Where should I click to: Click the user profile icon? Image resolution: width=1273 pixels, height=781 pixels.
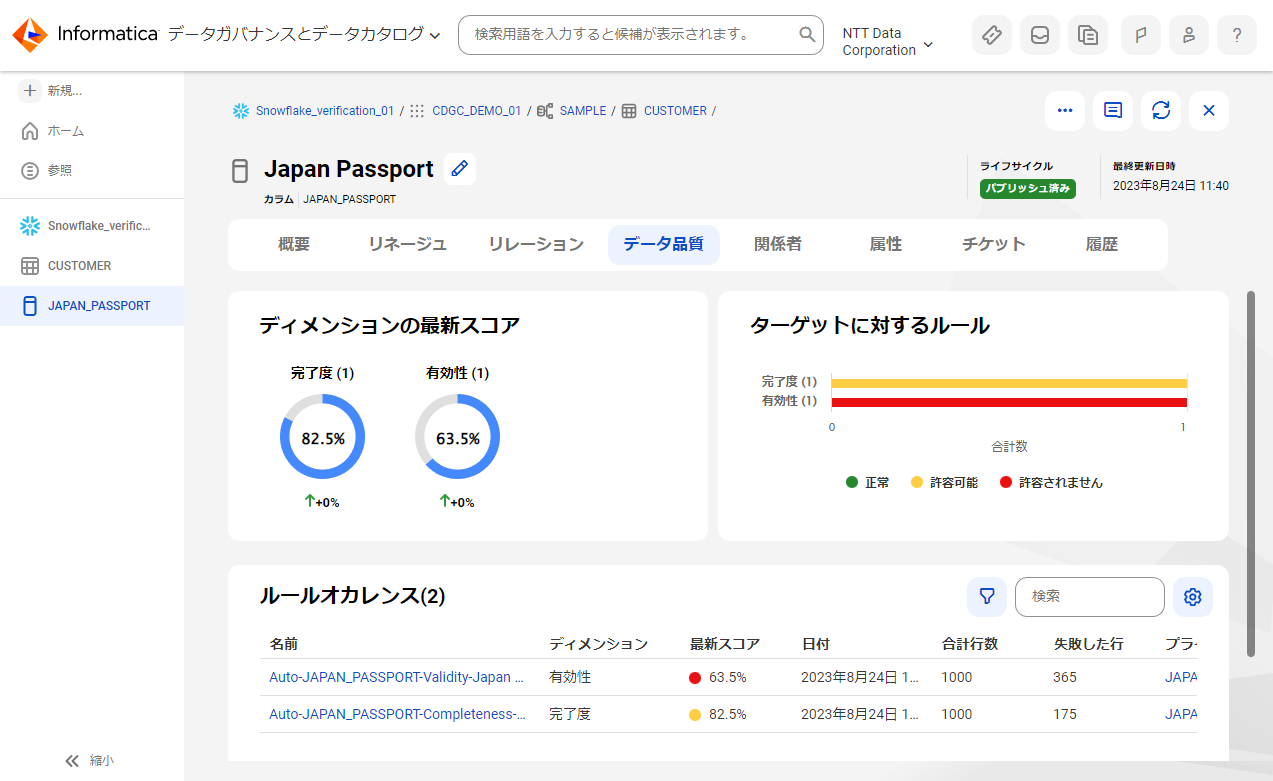[x=1189, y=35]
